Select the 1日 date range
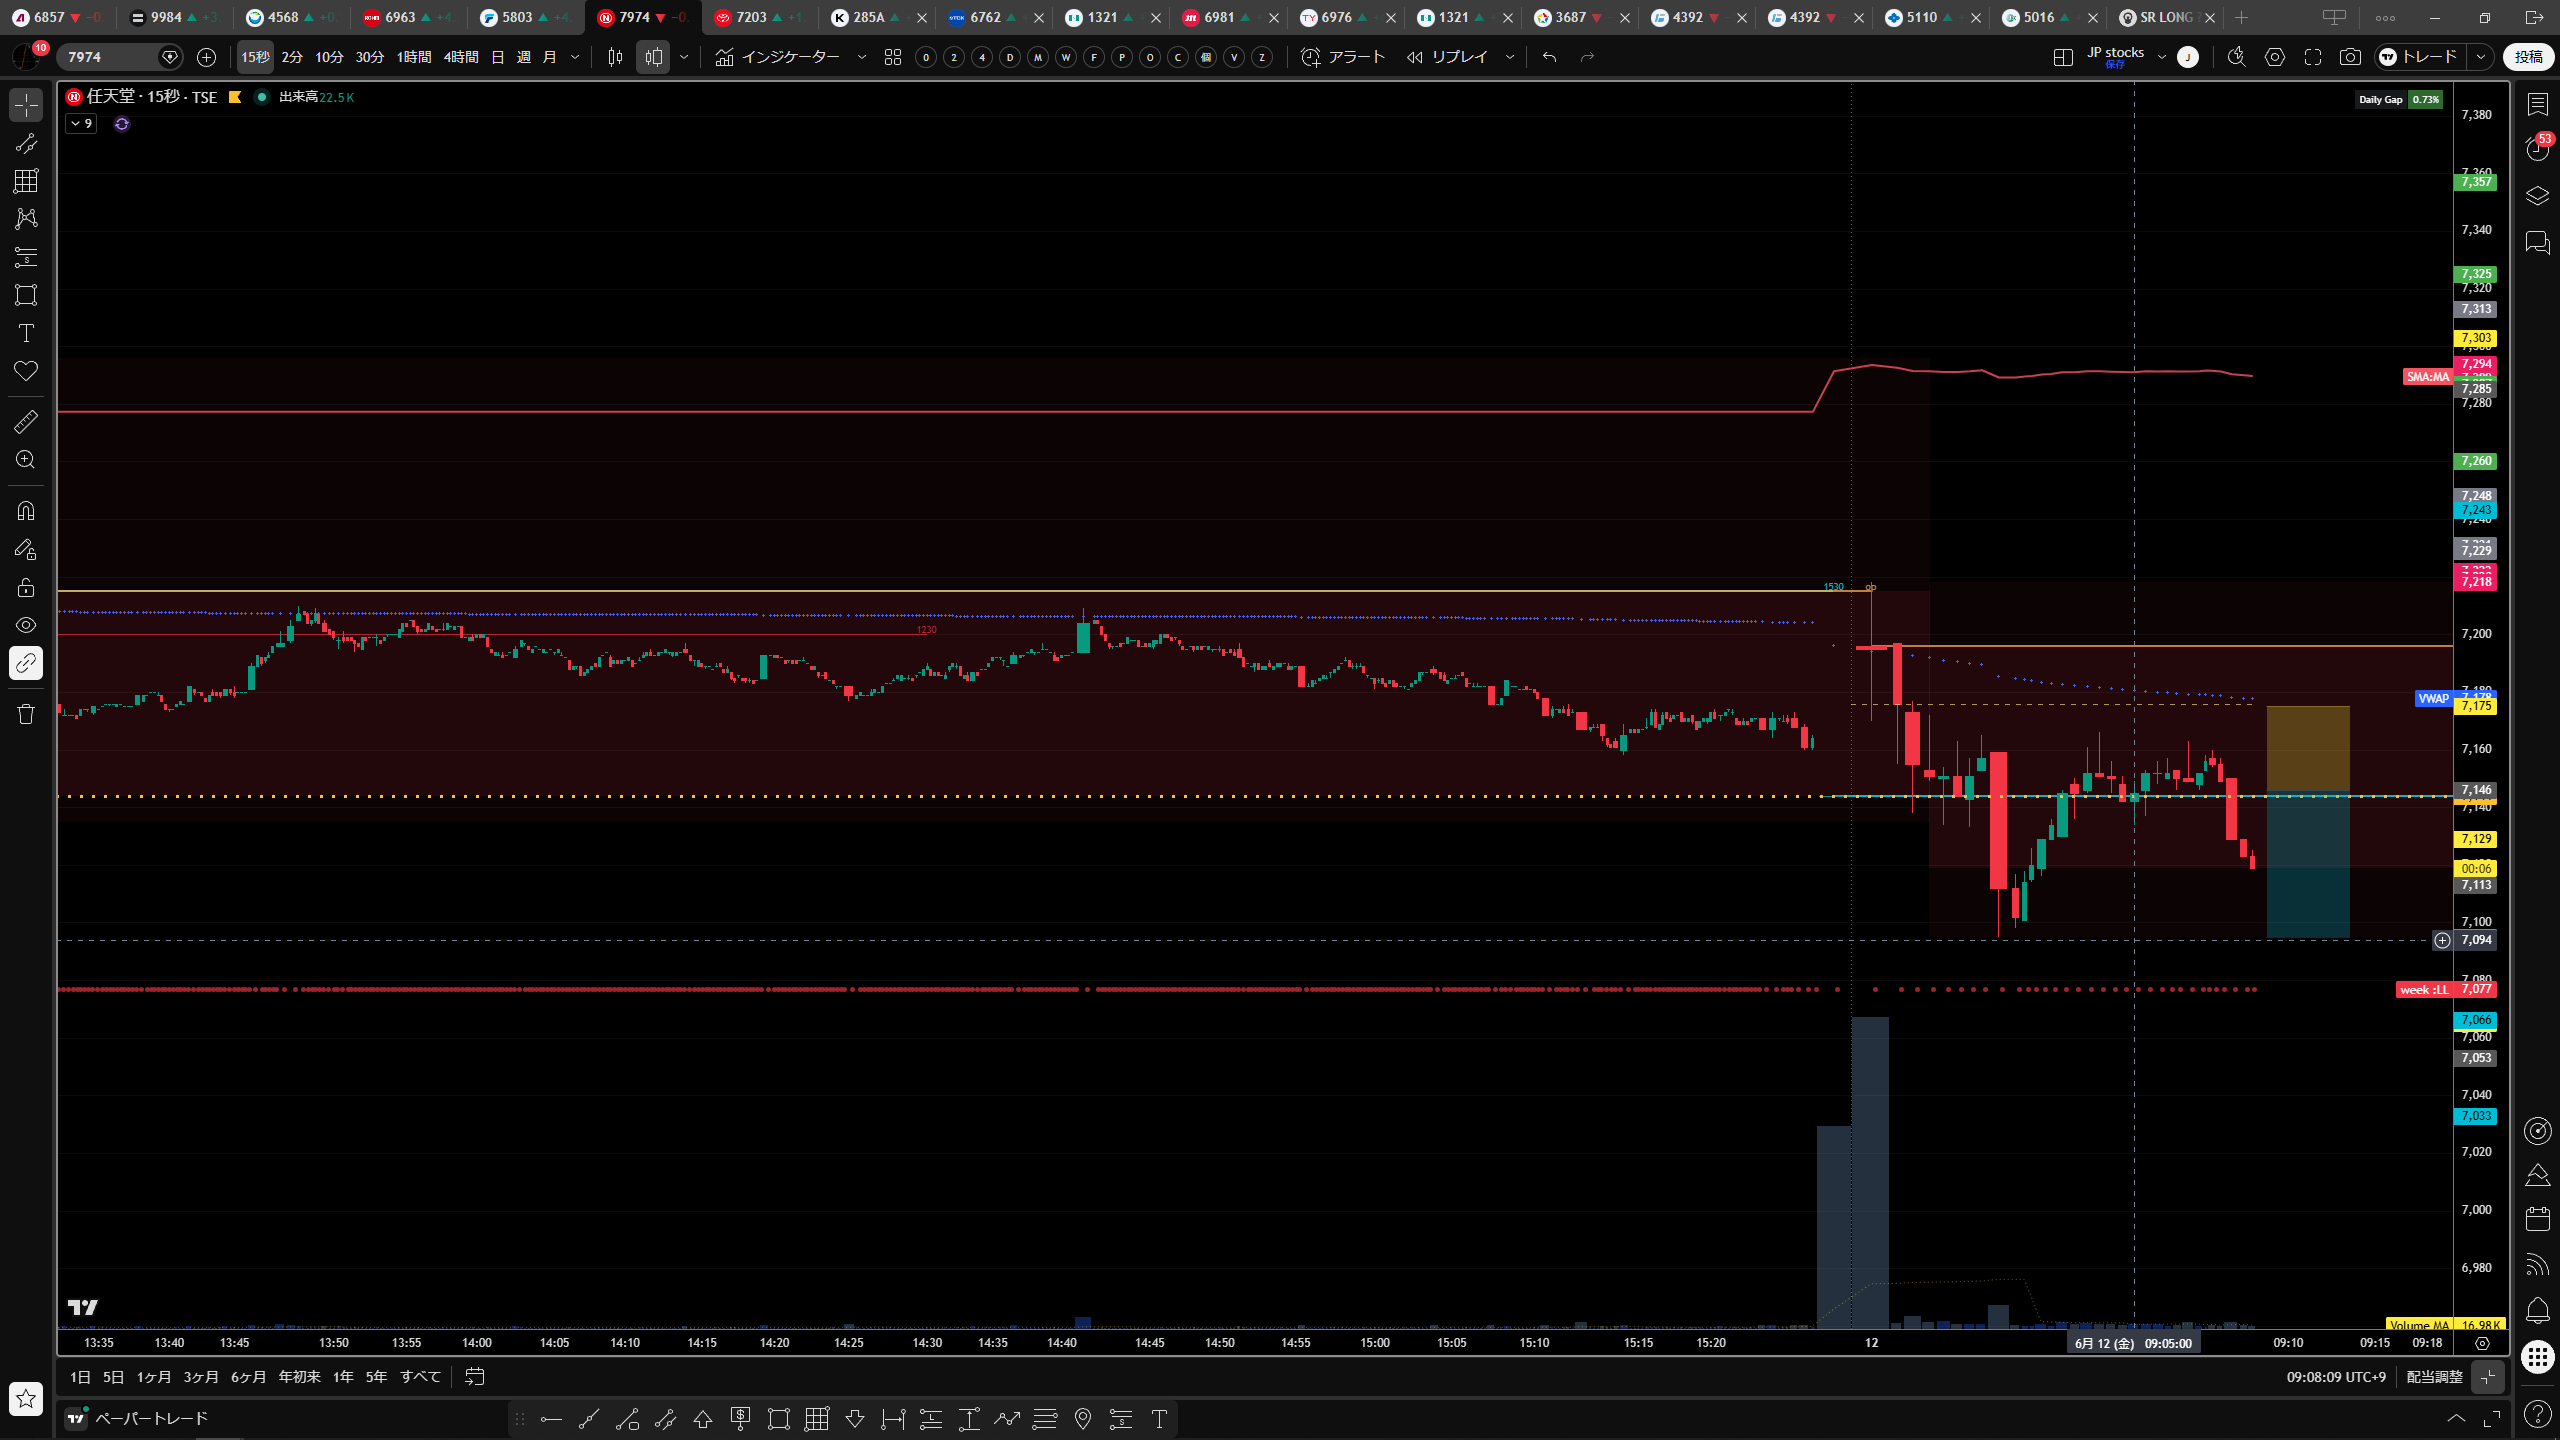The image size is (2560, 1440). (80, 1377)
